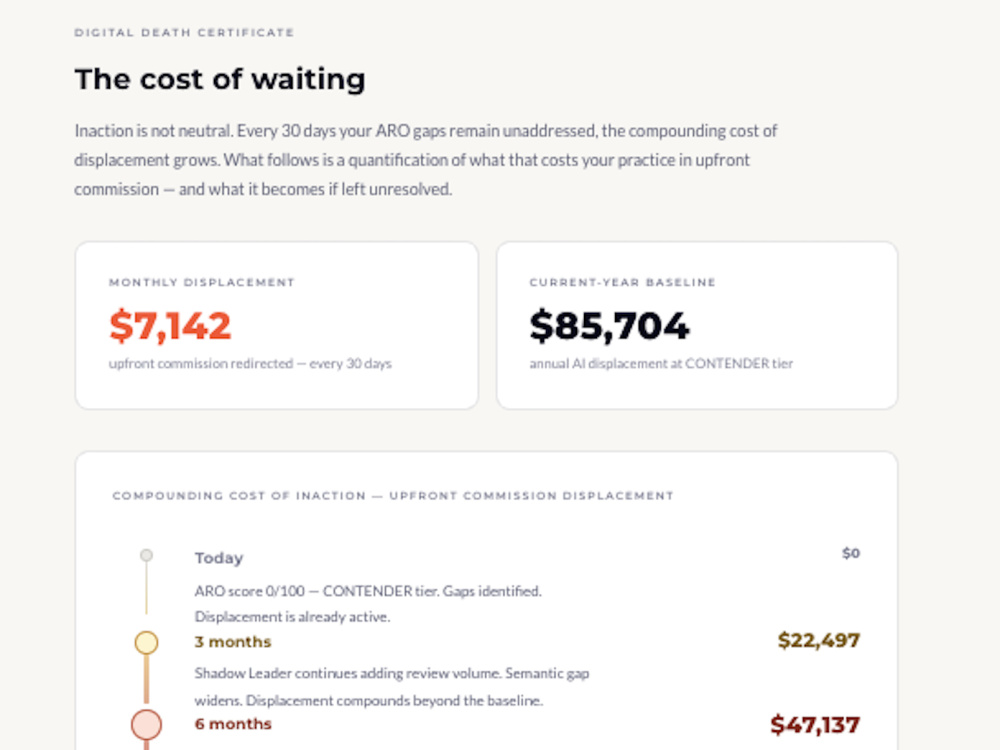This screenshot has height=750, width=1000.
Task: Click the "Inaction is not neutral" intro paragraph
Action: pyautogui.click(x=425, y=160)
